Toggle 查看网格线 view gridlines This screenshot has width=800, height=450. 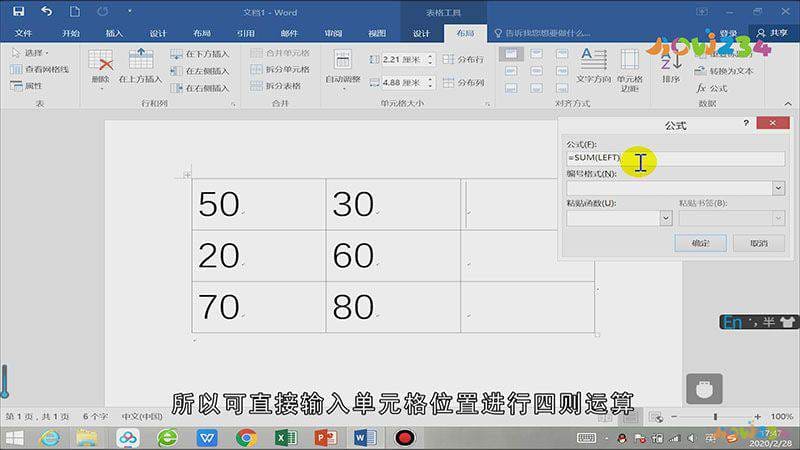click(x=40, y=69)
